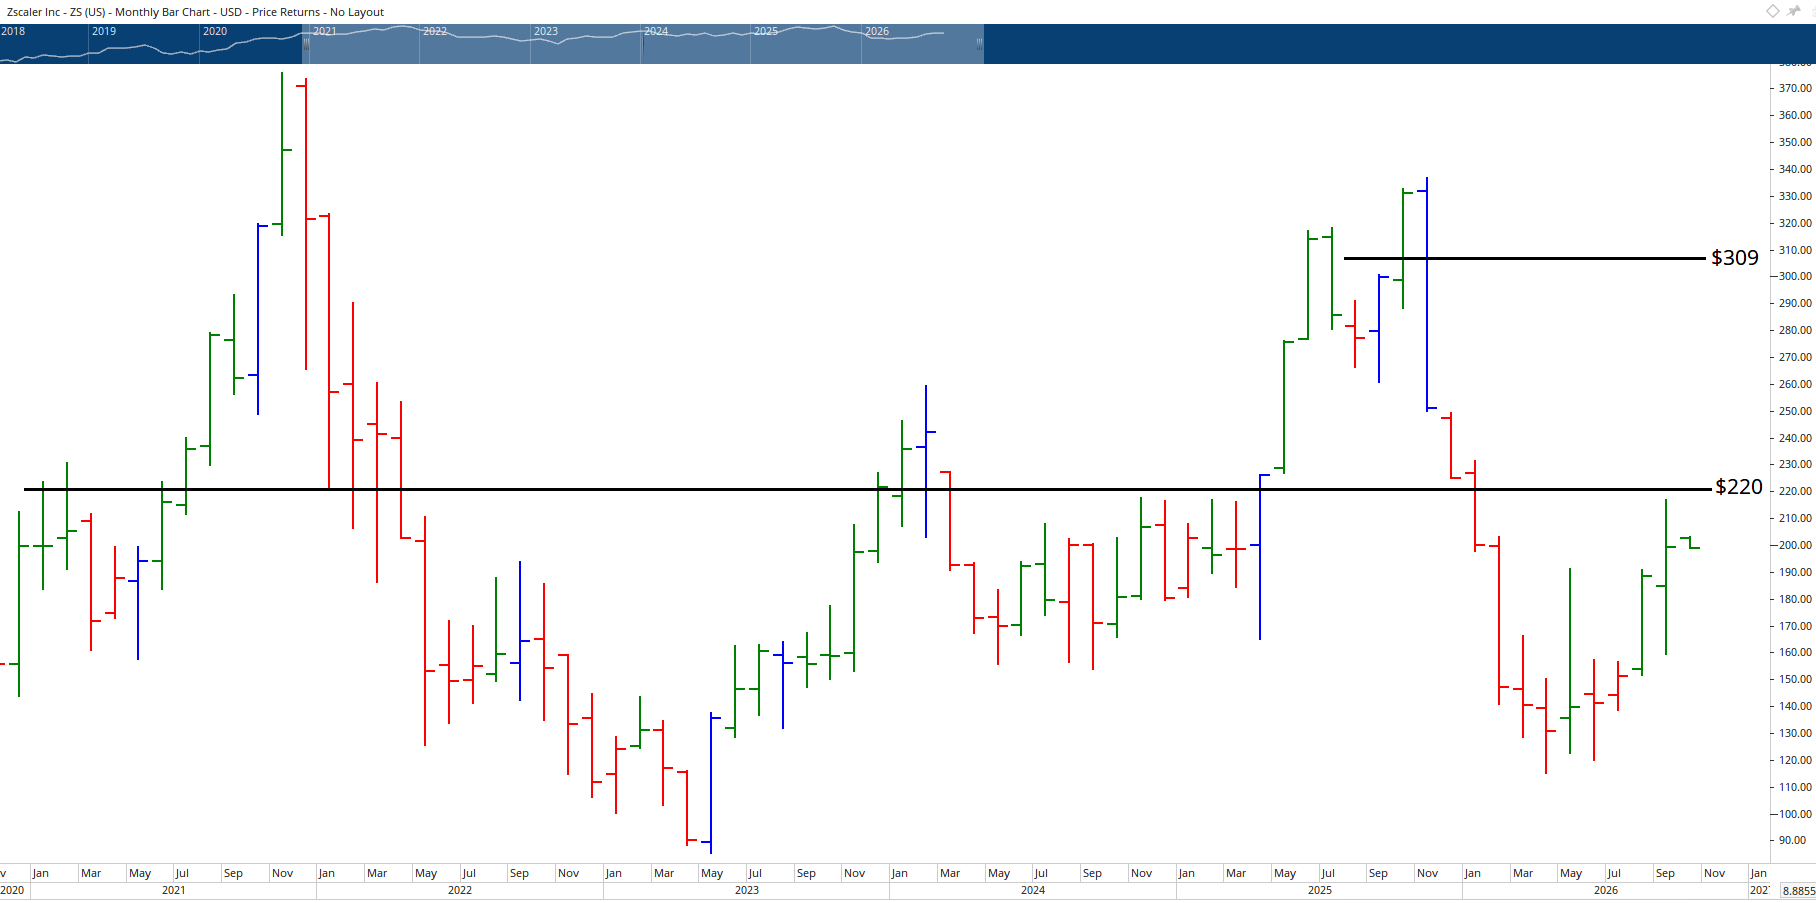Screen dimensions: 1816x903
Task: Click the $220 price level label
Action: click(x=1739, y=487)
